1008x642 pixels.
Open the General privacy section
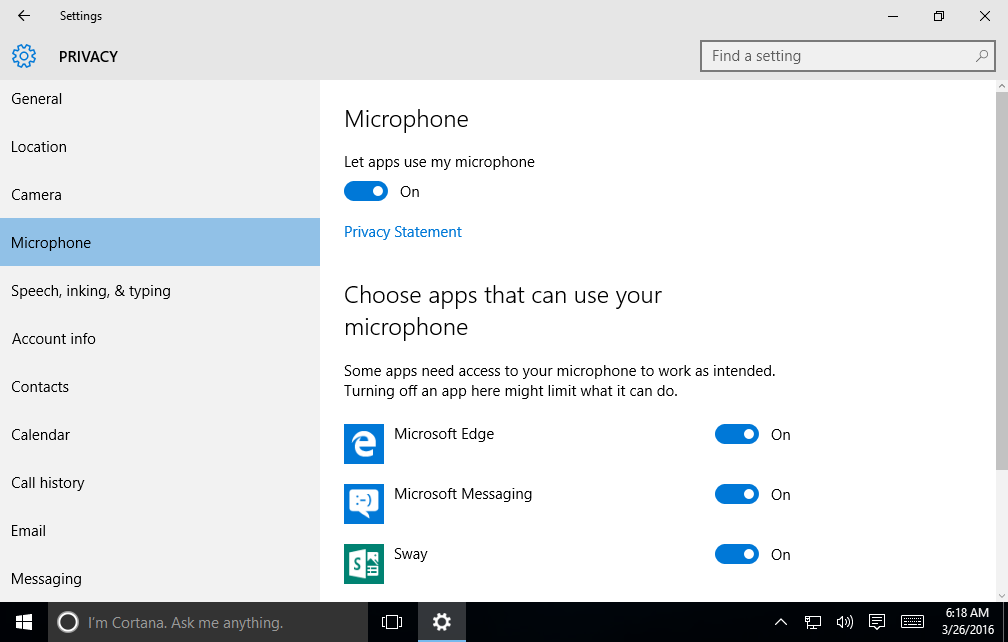pos(159,99)
